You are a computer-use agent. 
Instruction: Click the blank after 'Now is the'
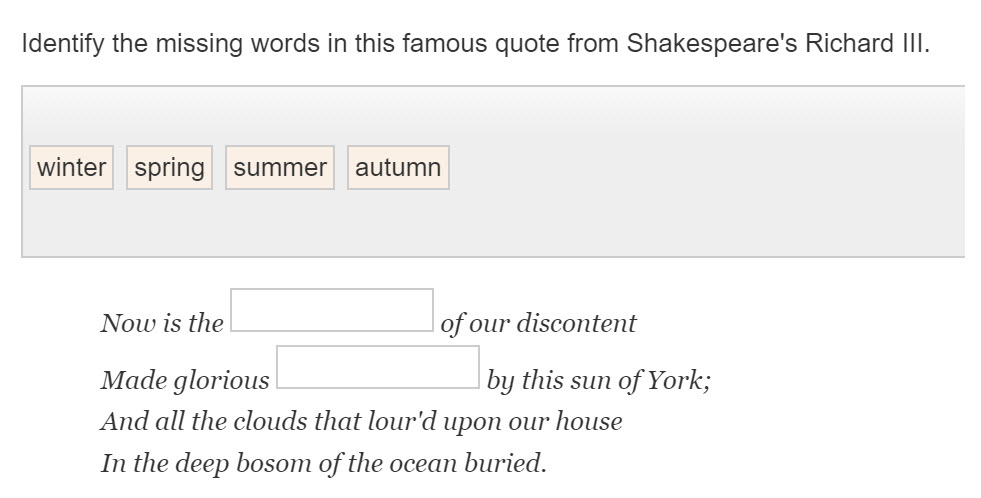click(x=332, y=310)
